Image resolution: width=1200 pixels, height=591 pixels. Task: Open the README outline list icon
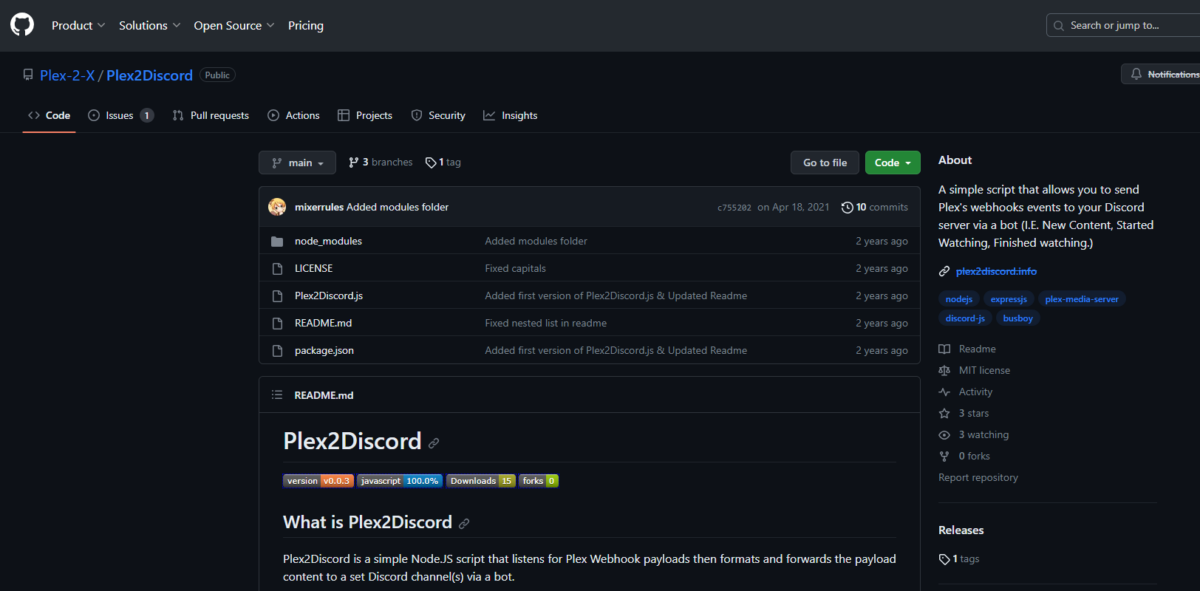click(x=277, y=395)
